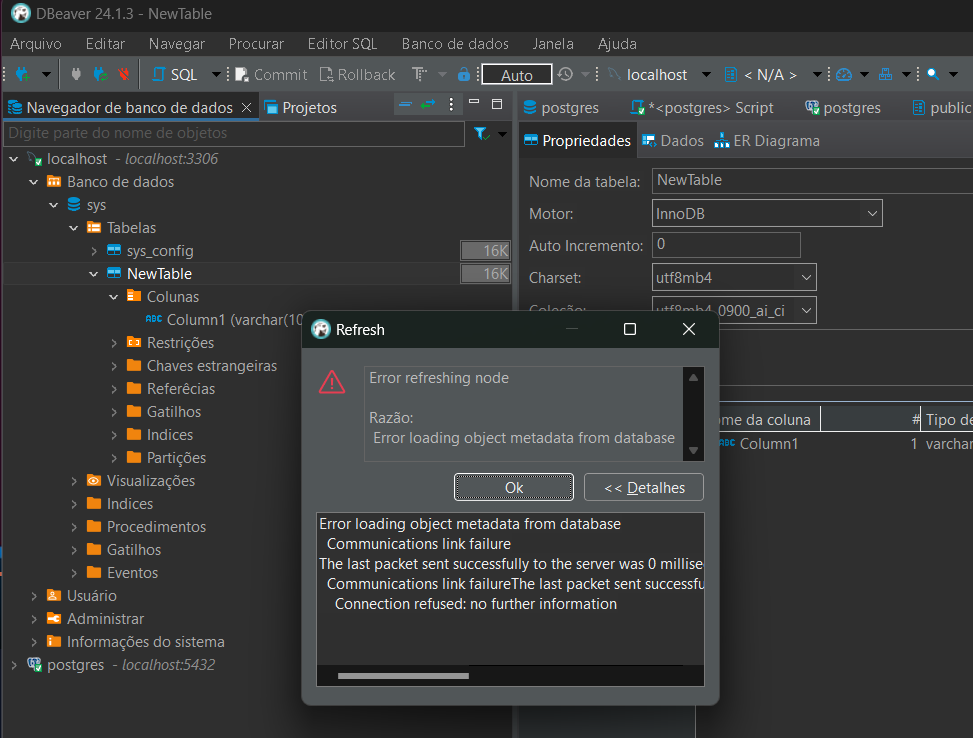Click the transaction lock icon
This screenshot has width=973, height=738.
click(x=463, y=74)
